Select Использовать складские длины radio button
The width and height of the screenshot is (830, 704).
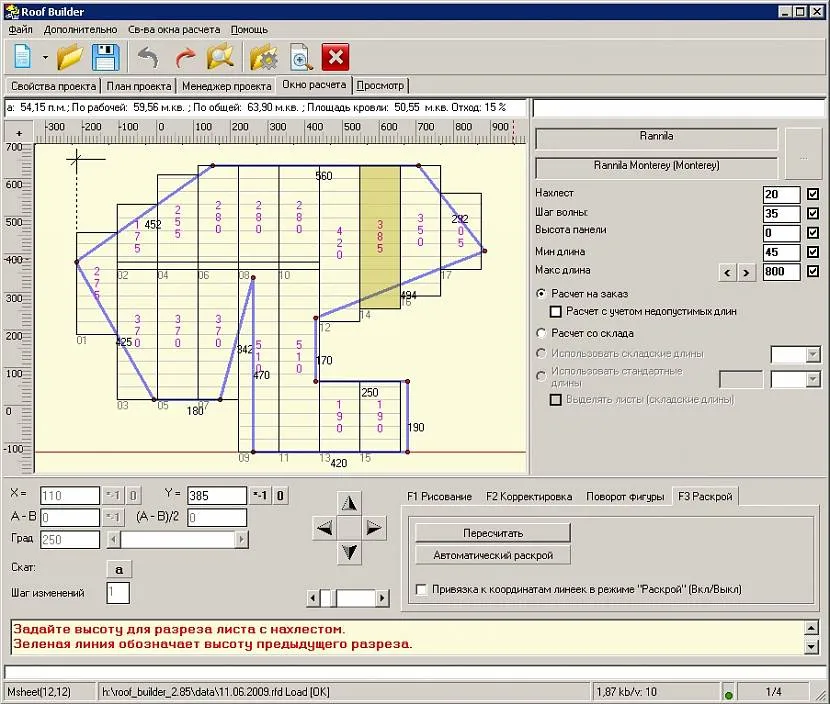[x=541, y=353]
